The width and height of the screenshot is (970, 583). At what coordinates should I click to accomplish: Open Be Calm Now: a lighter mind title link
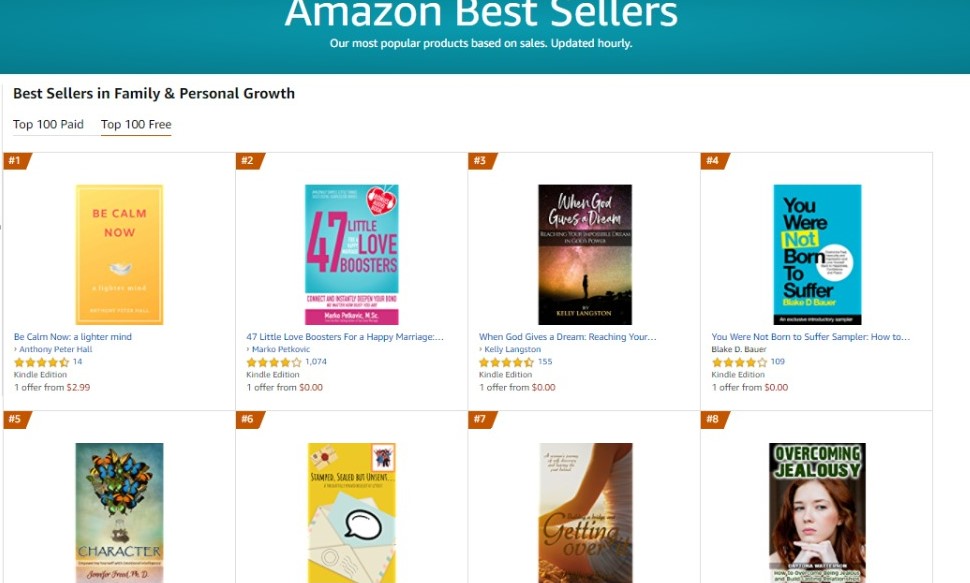(x=73, y=337)
